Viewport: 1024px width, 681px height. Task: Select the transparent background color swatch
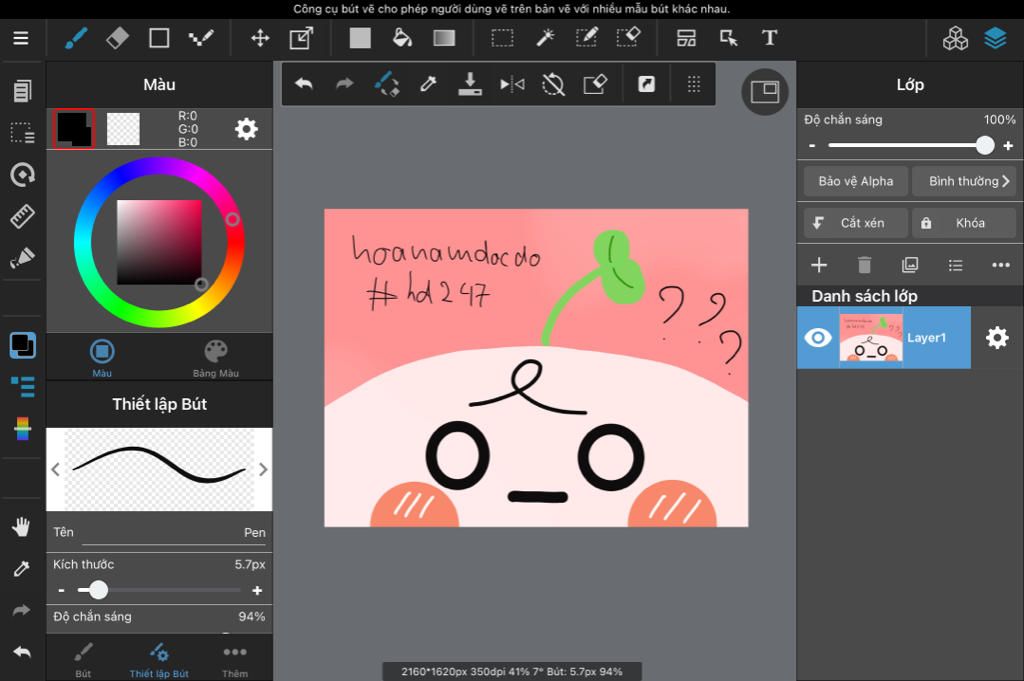click(123, 129)
